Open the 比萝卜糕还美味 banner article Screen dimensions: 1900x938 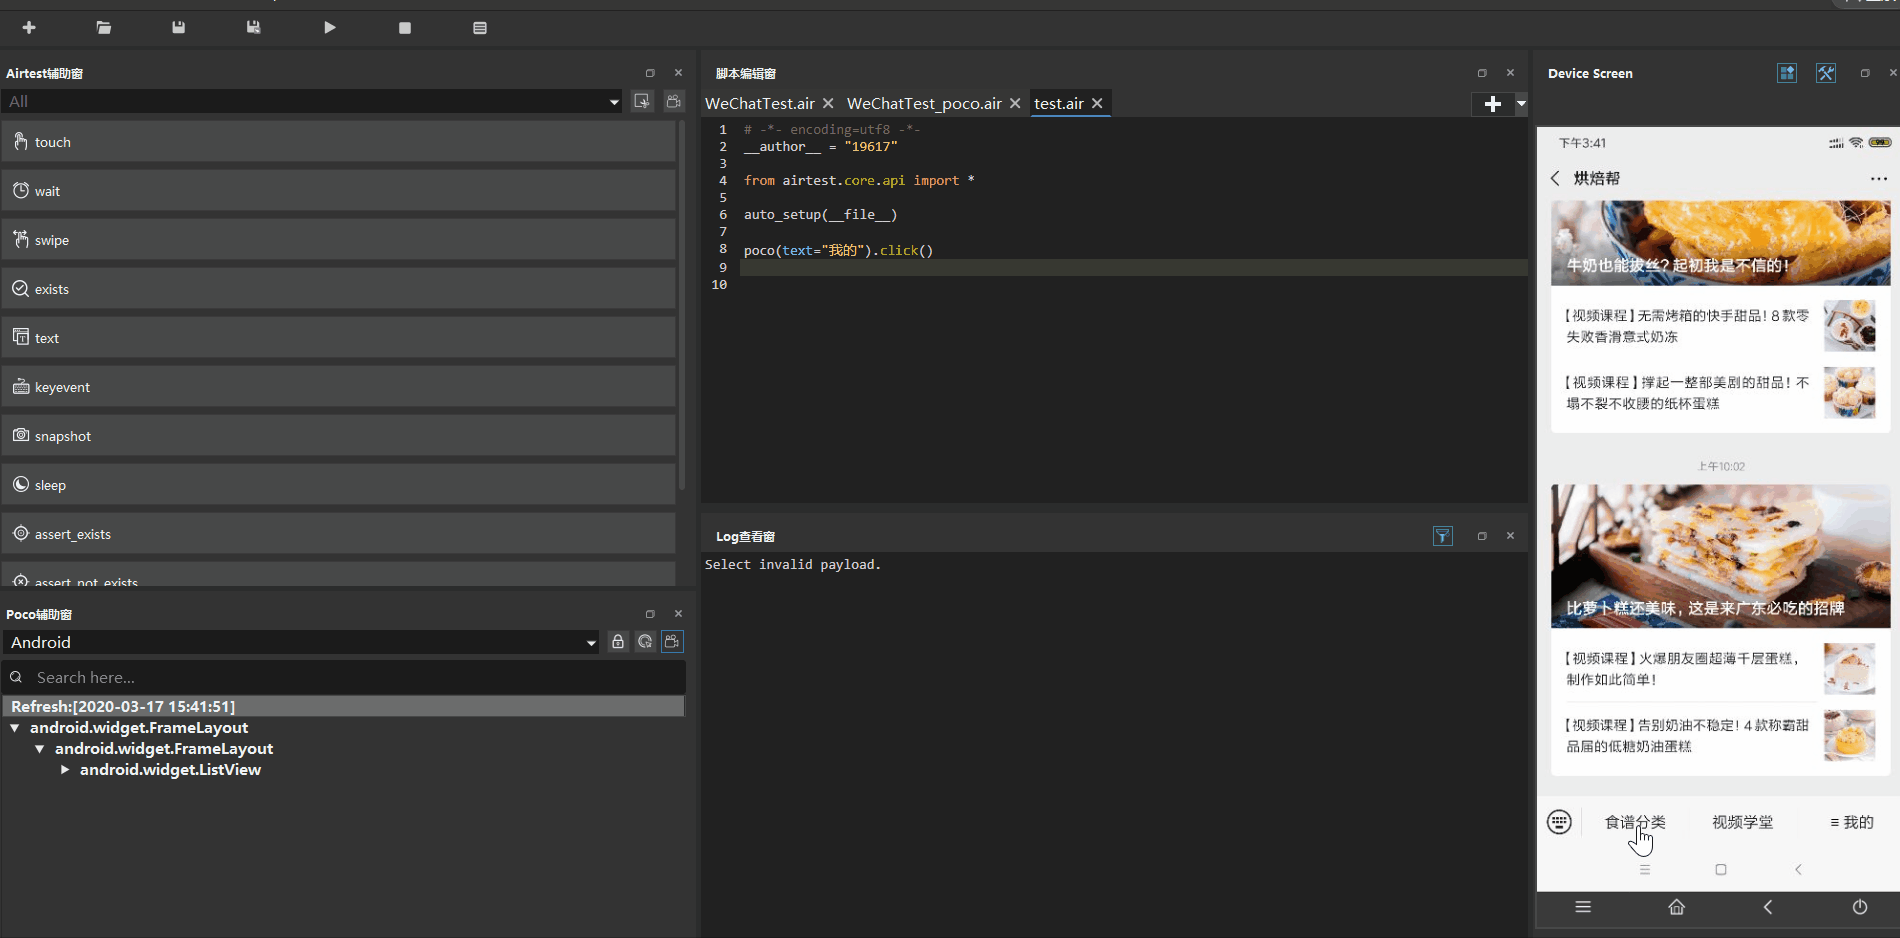(1721, 556)
